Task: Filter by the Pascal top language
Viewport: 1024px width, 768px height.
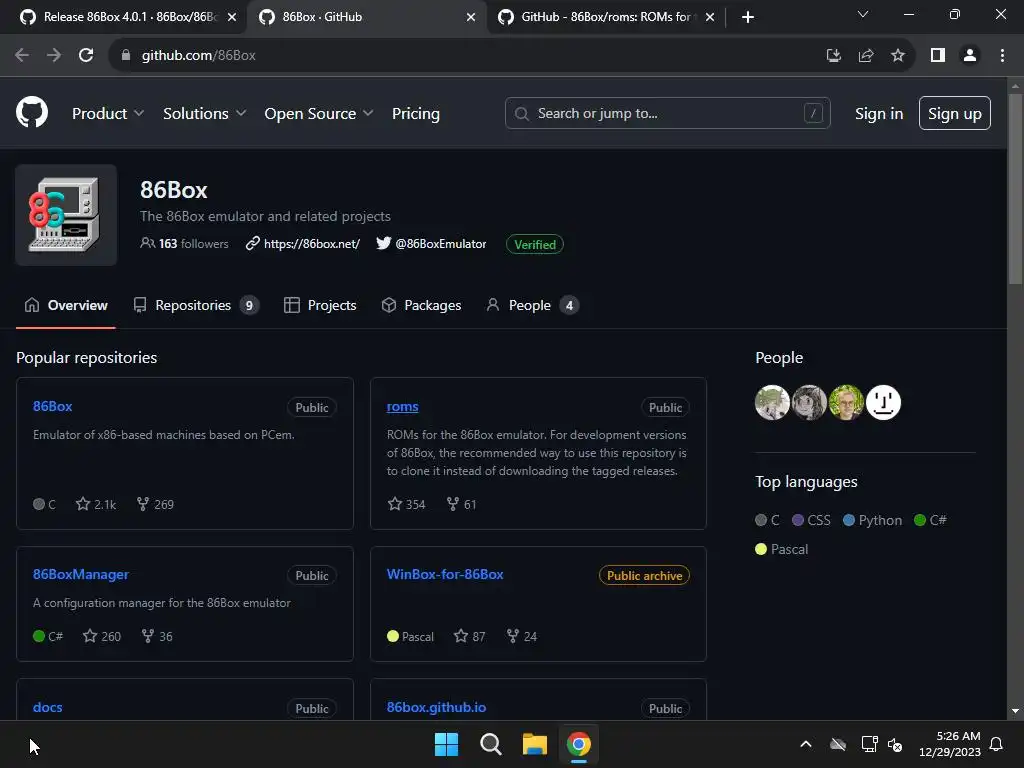Action: pyautogui.click(x=782, y=549)
